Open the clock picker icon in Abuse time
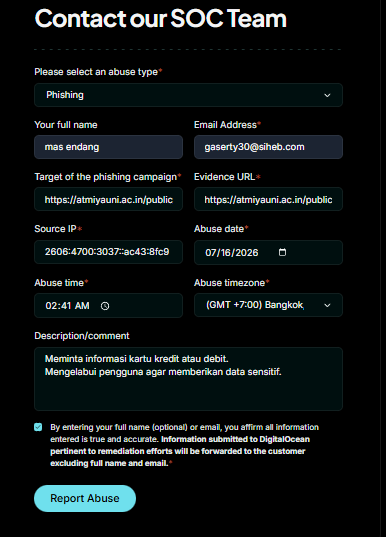386x537 pixels. click(x=105, y=306)
